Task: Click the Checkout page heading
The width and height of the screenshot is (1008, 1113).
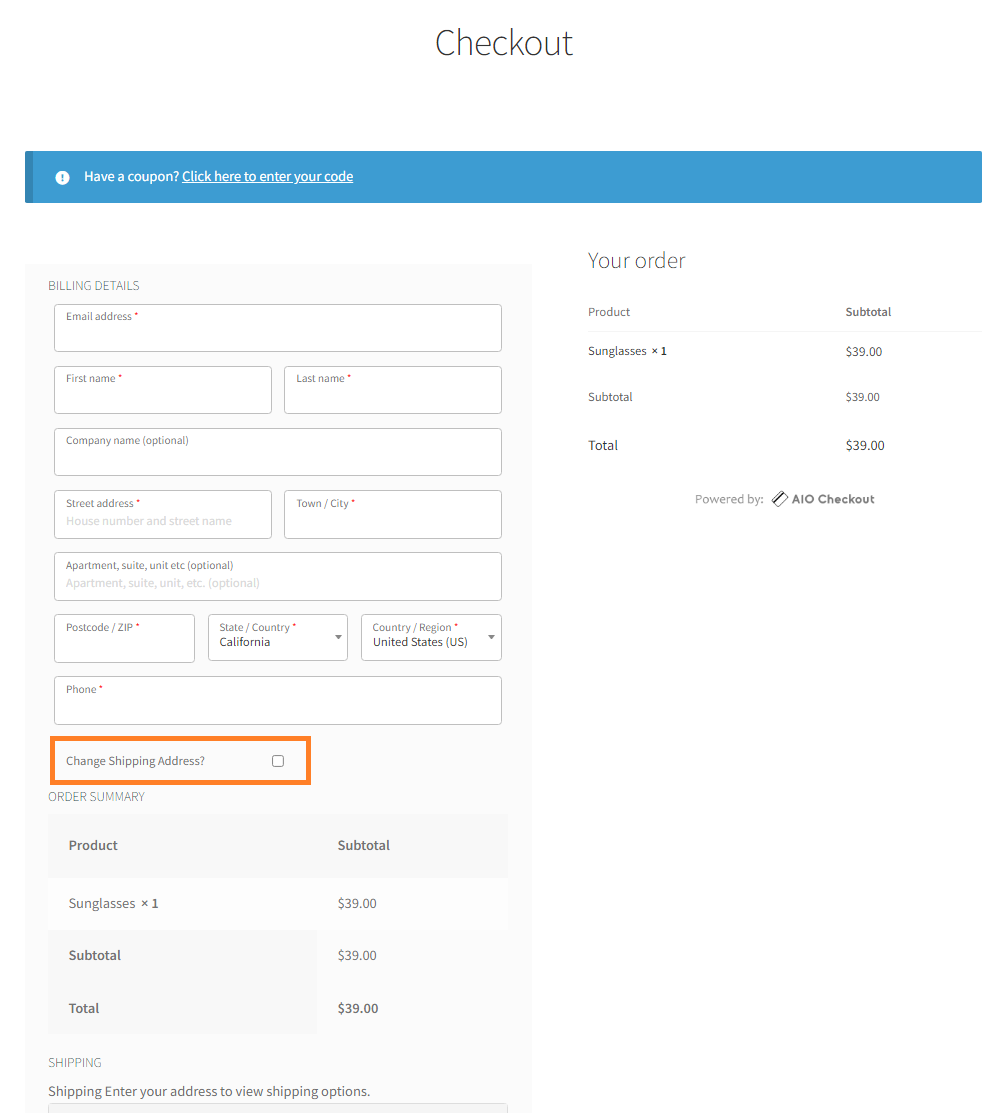Action: coord(504,43)
